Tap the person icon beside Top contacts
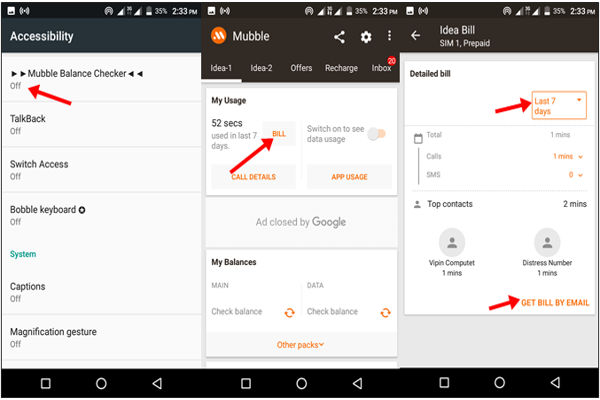 coord(417,204)
